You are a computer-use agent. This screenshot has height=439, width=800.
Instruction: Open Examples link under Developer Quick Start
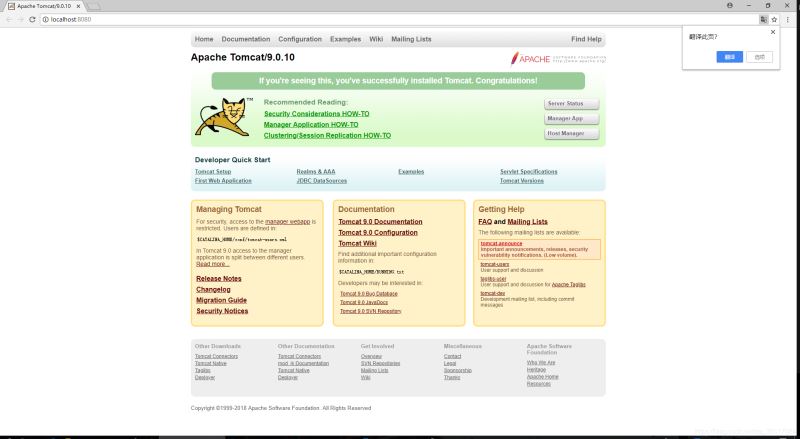(x=411, y=172)
